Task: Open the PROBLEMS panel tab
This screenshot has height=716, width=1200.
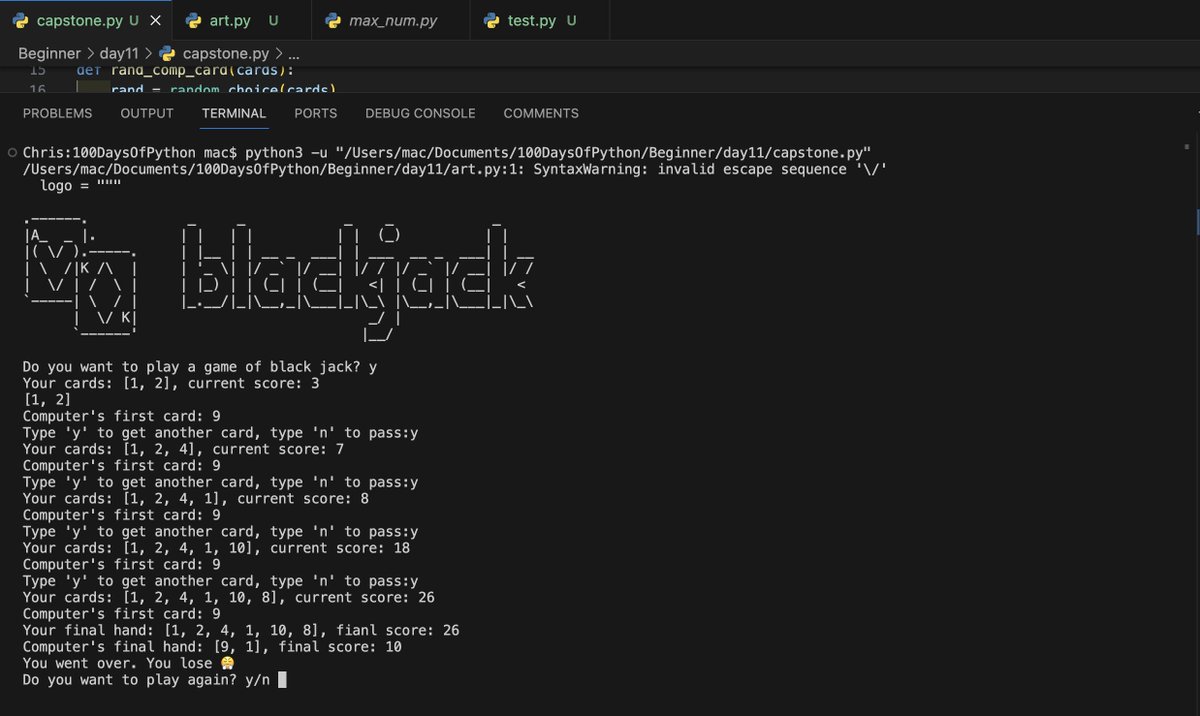Action: [57, 113]
